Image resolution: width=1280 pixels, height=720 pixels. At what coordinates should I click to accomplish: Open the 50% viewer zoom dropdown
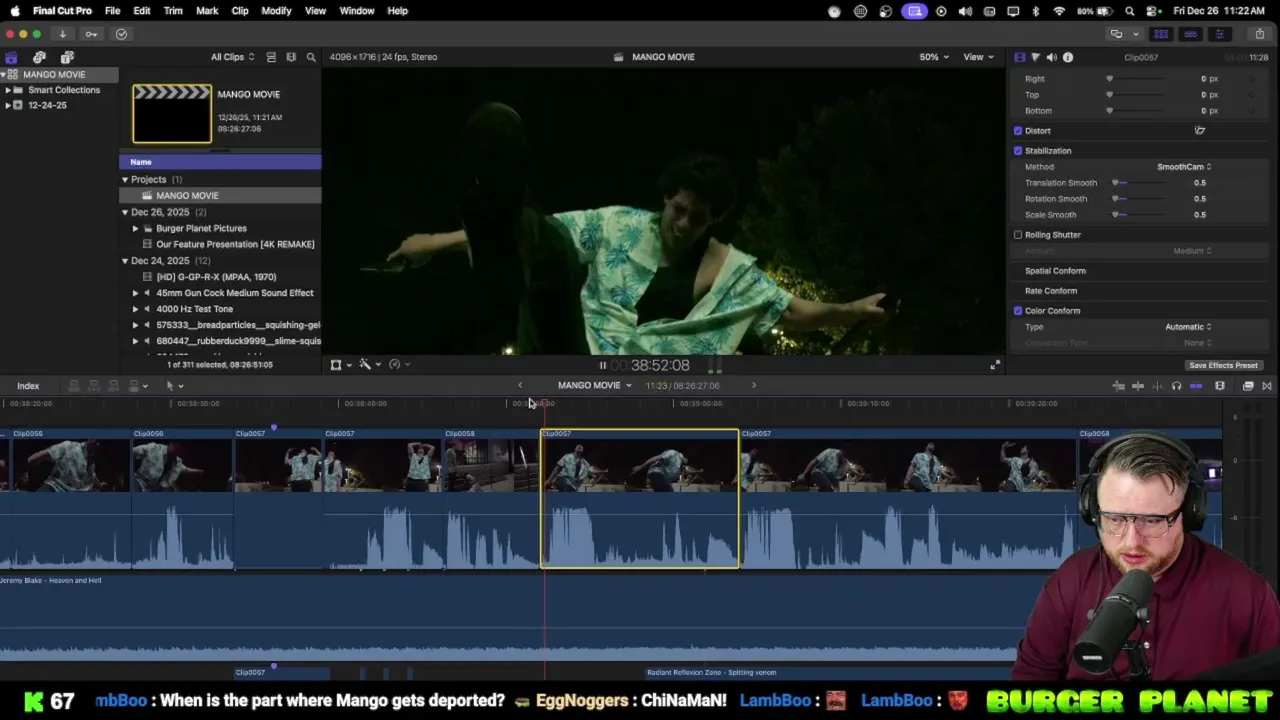(934, 57)
